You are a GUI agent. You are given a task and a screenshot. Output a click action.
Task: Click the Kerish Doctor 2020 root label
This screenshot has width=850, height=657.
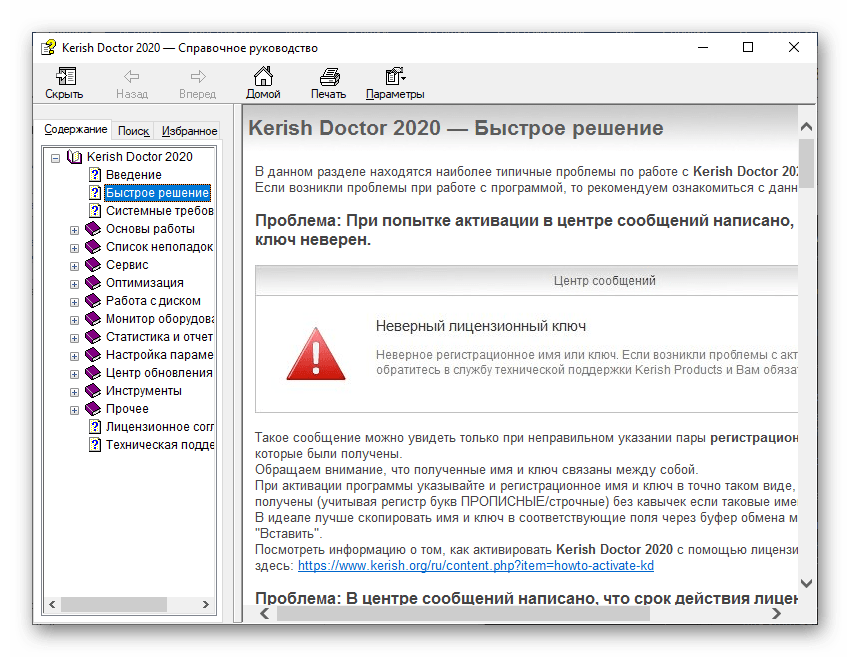(x=139, y=157)
